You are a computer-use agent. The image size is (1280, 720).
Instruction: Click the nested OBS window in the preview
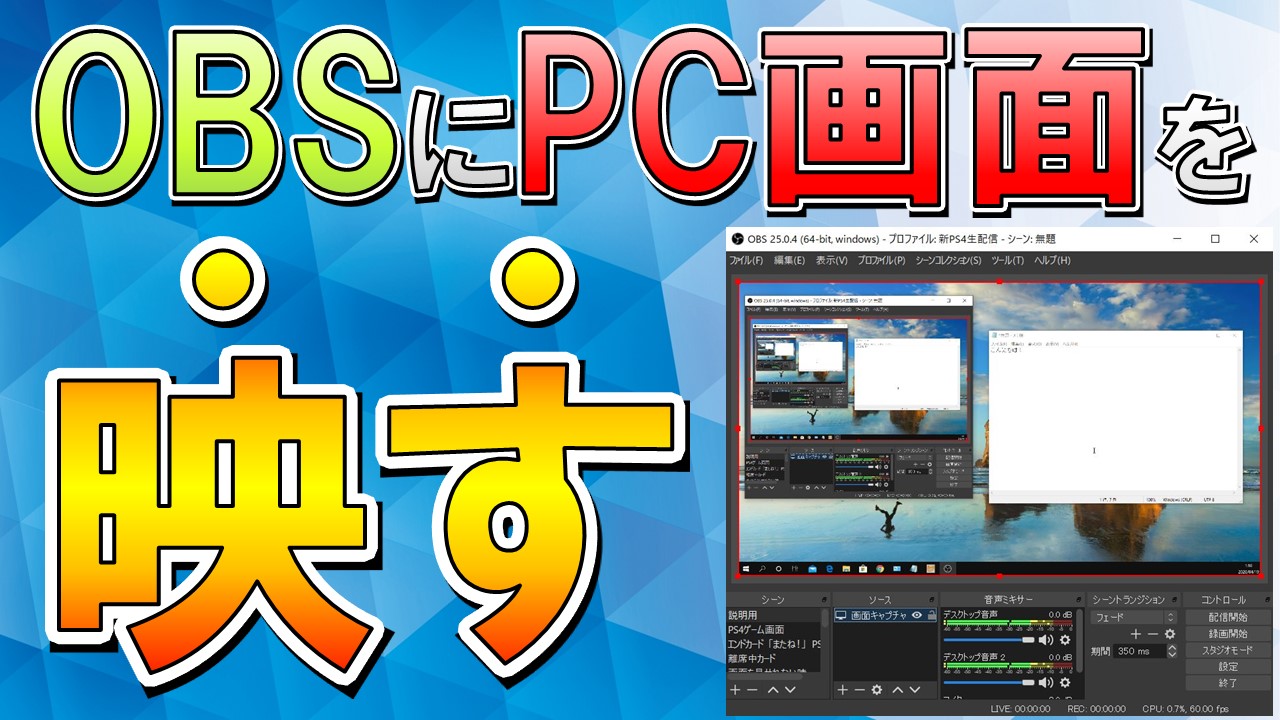857,397
